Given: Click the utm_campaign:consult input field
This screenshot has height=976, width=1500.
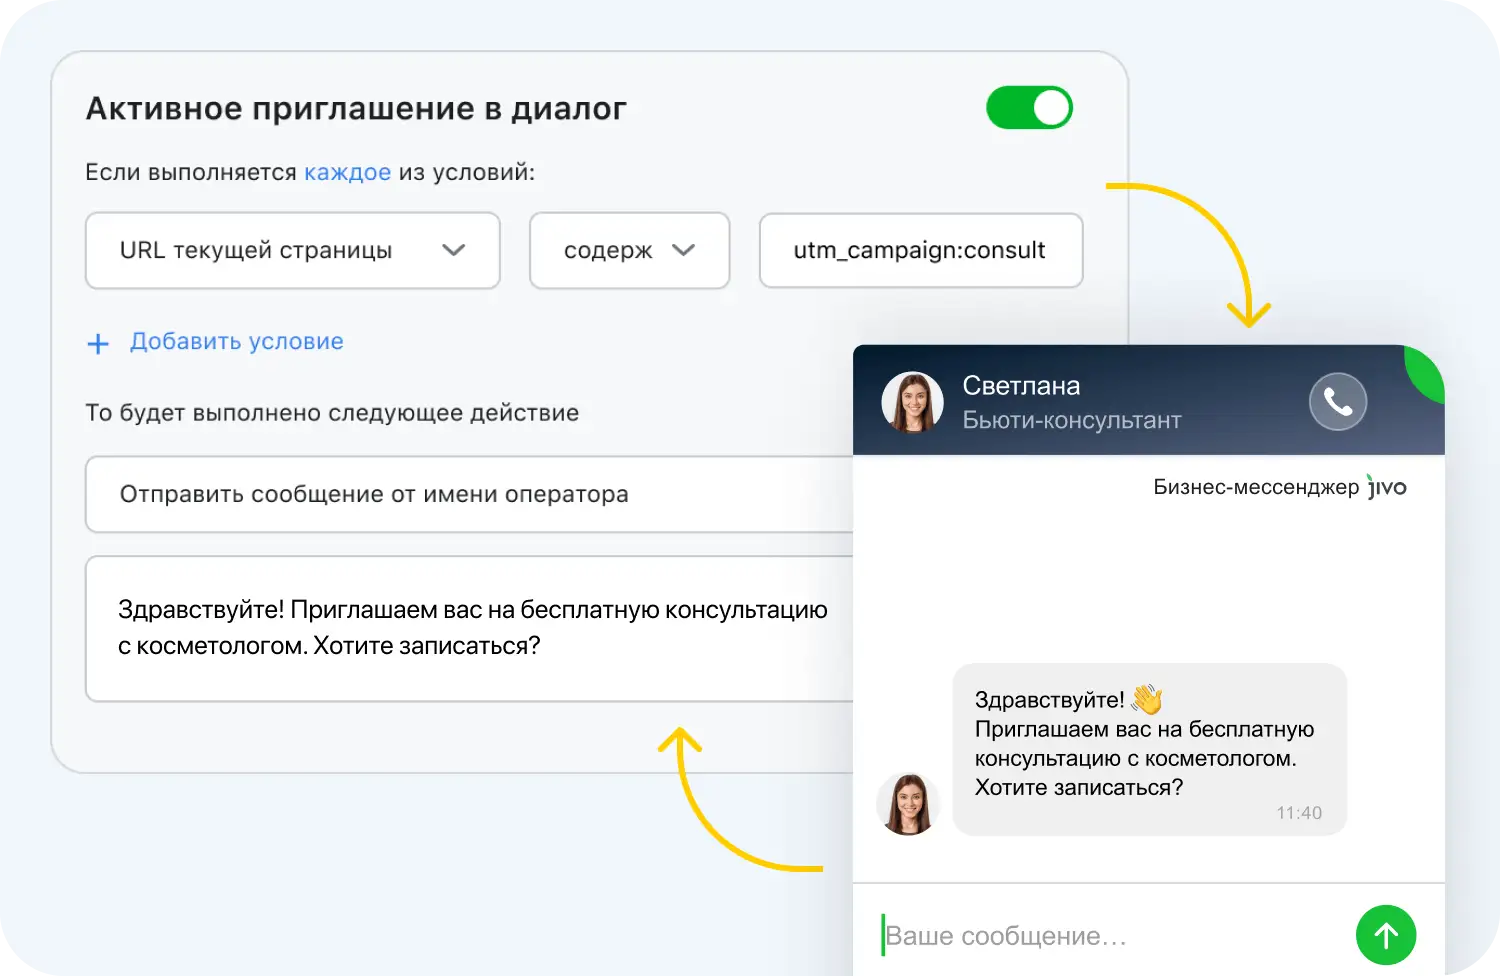Looking at the screenshot, I should tap(921, 250).
